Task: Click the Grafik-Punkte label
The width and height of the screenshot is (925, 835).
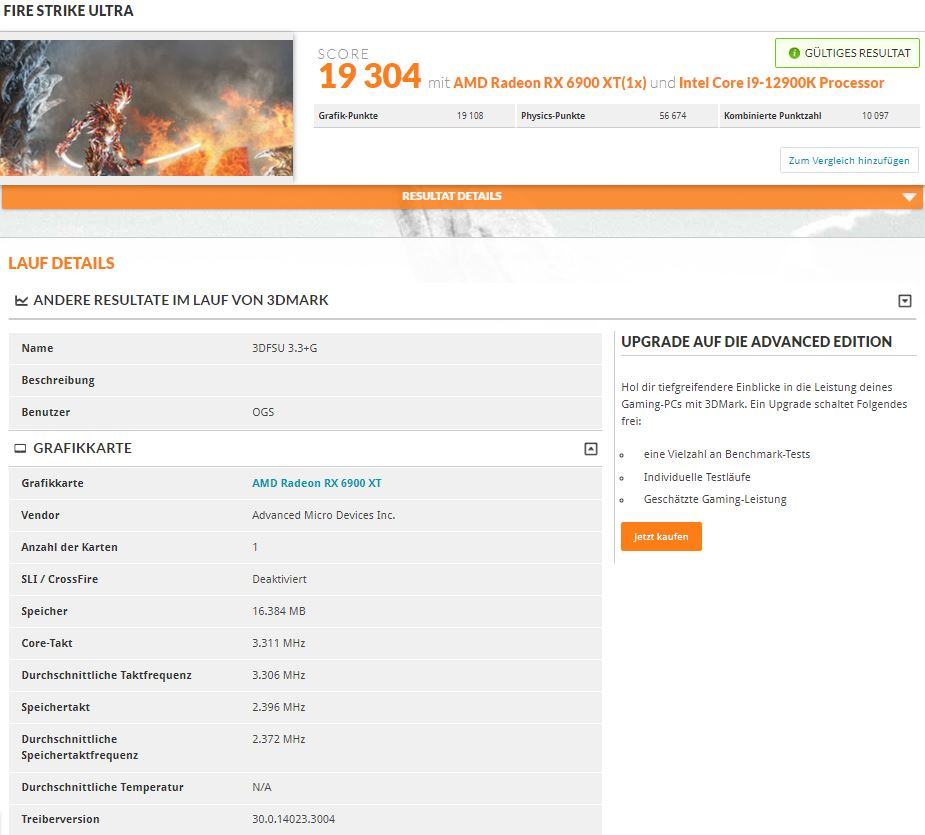Action: tap(348, 116)
